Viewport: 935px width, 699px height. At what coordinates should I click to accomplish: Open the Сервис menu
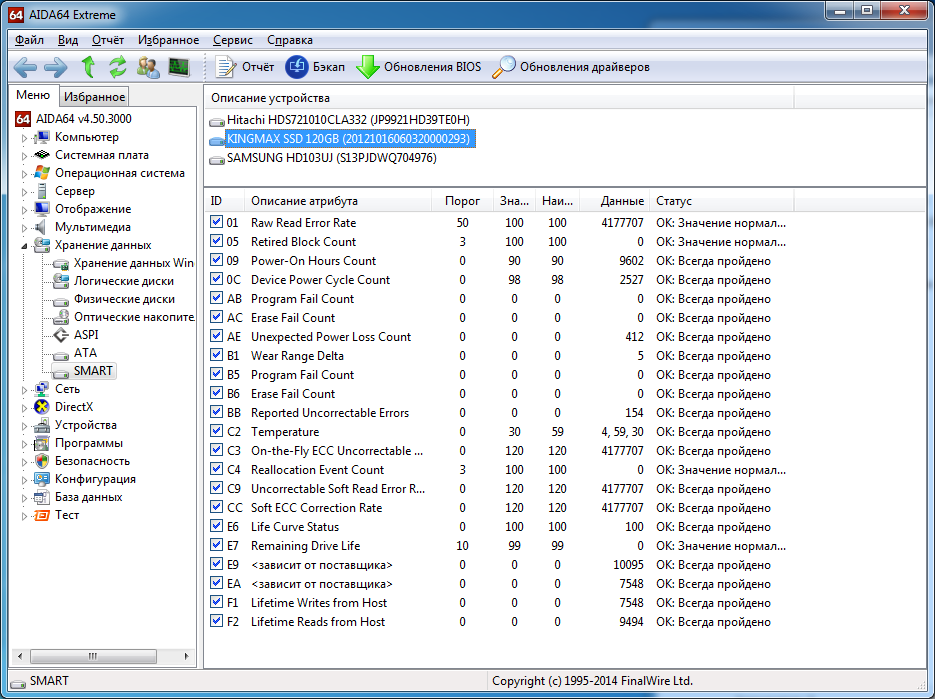tap(233, 40)
